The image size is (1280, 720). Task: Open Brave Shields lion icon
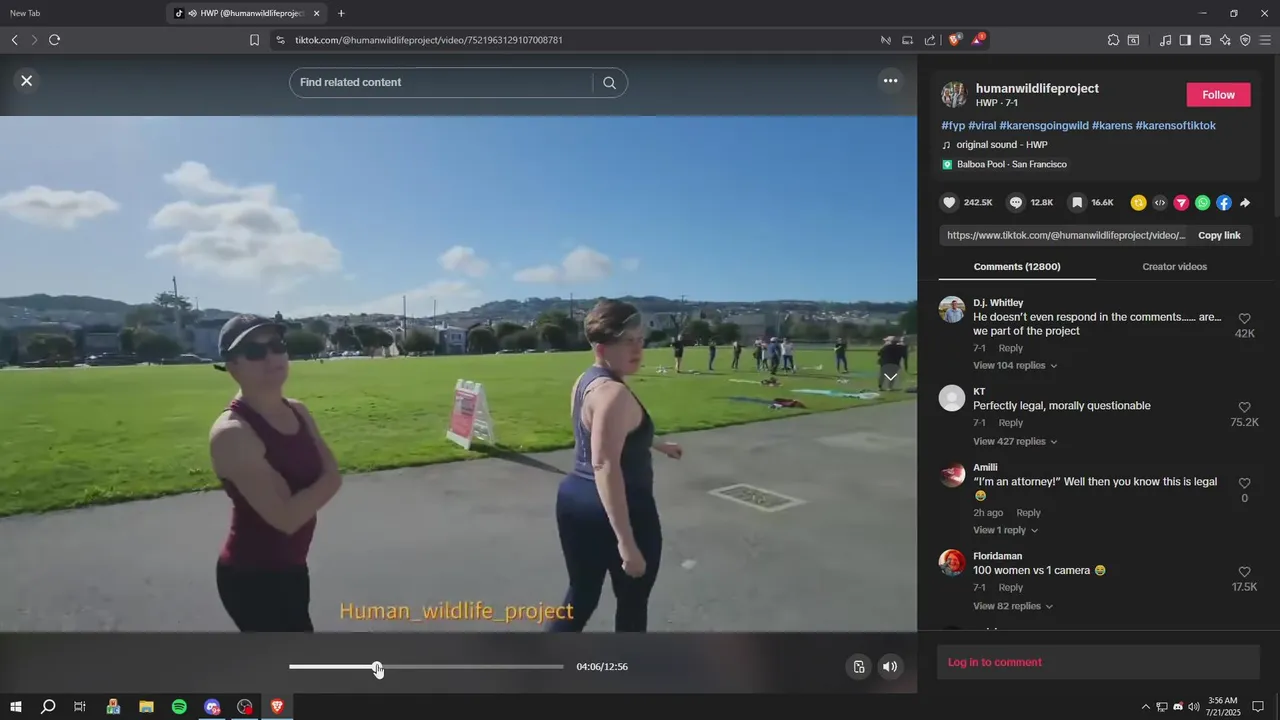pos(954,40)
